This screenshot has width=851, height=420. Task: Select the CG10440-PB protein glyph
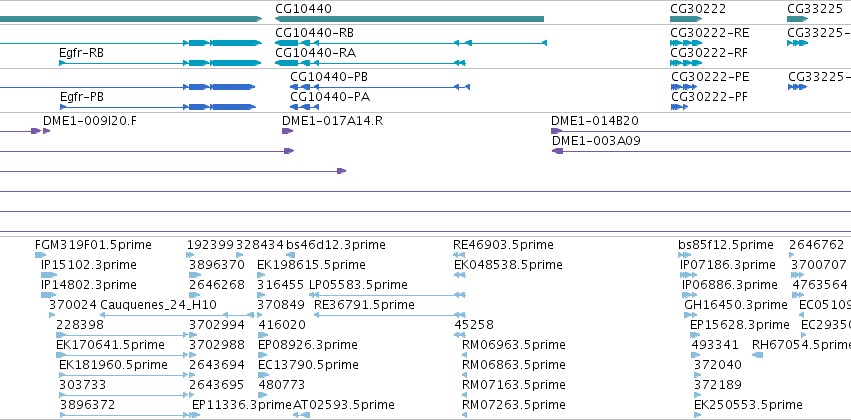click(380, 87)
